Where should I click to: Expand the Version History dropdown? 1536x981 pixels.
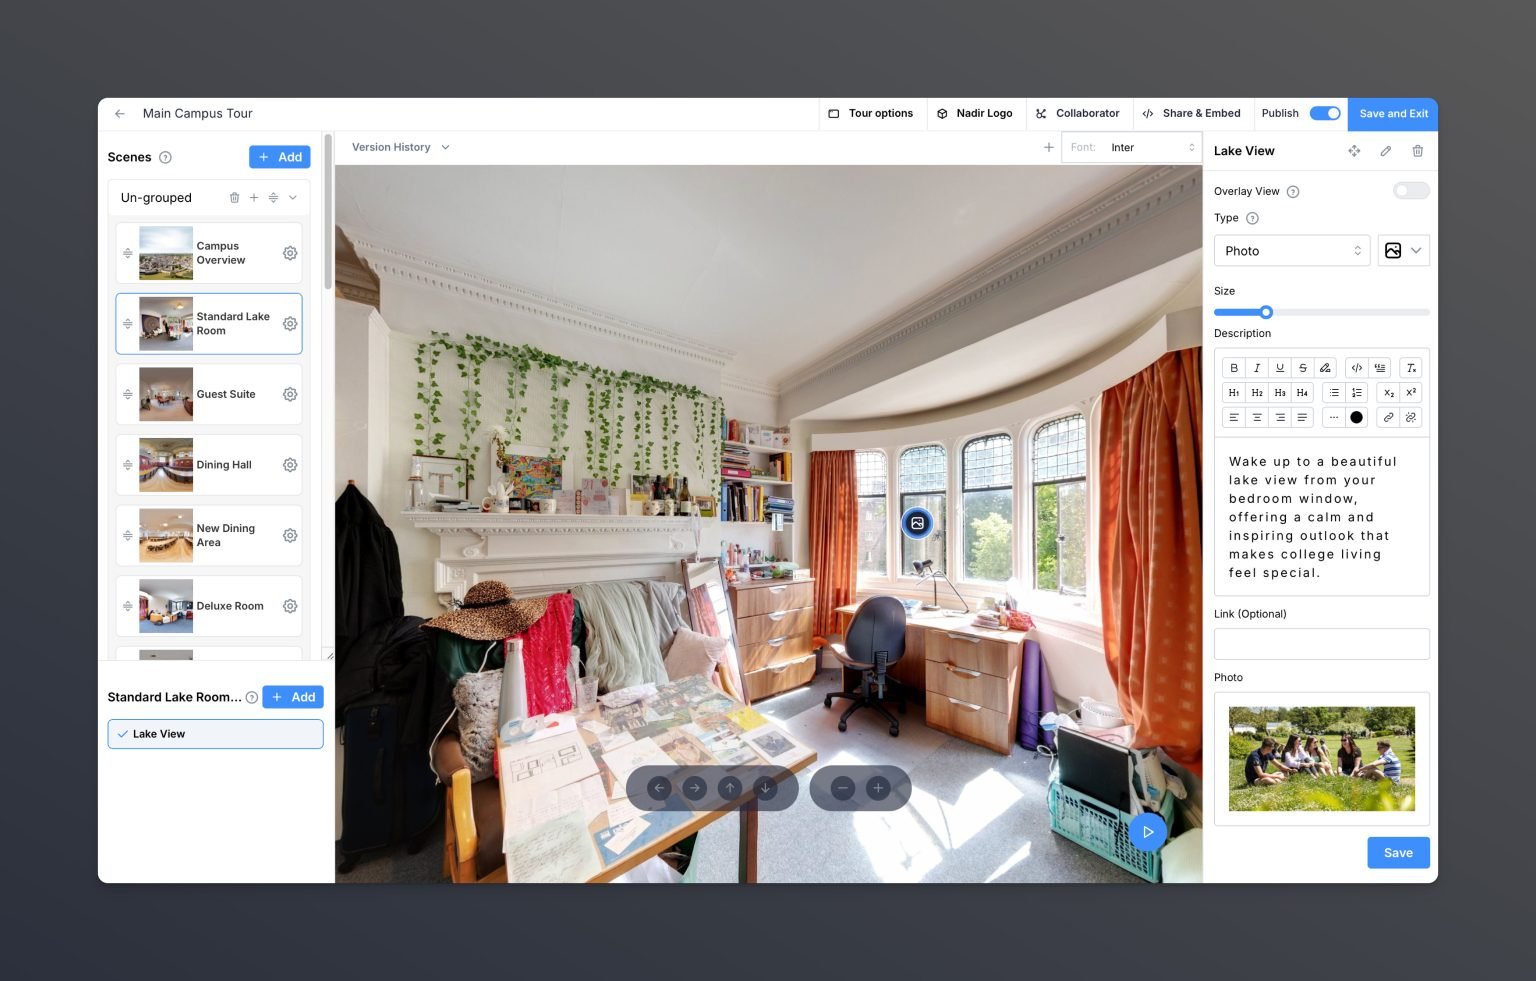click(x=400, y=147)
